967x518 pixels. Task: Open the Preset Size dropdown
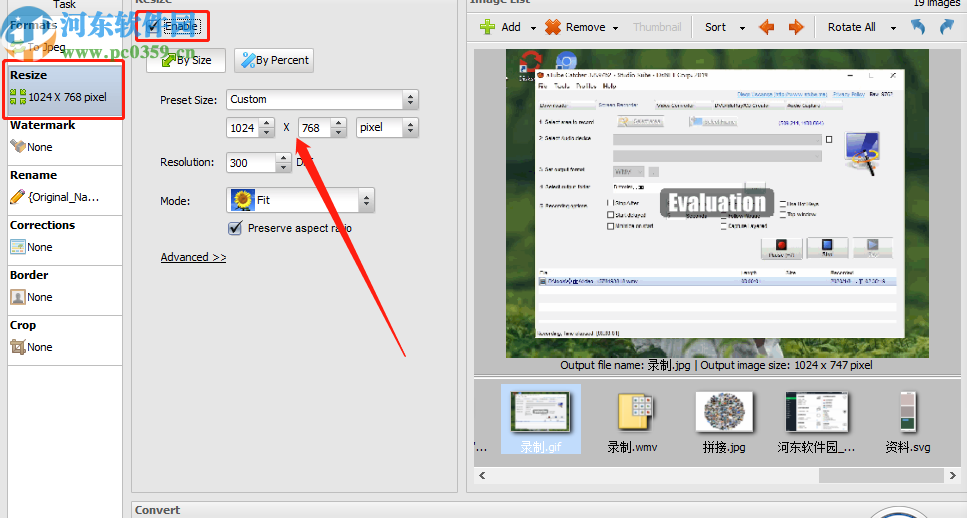323,99
